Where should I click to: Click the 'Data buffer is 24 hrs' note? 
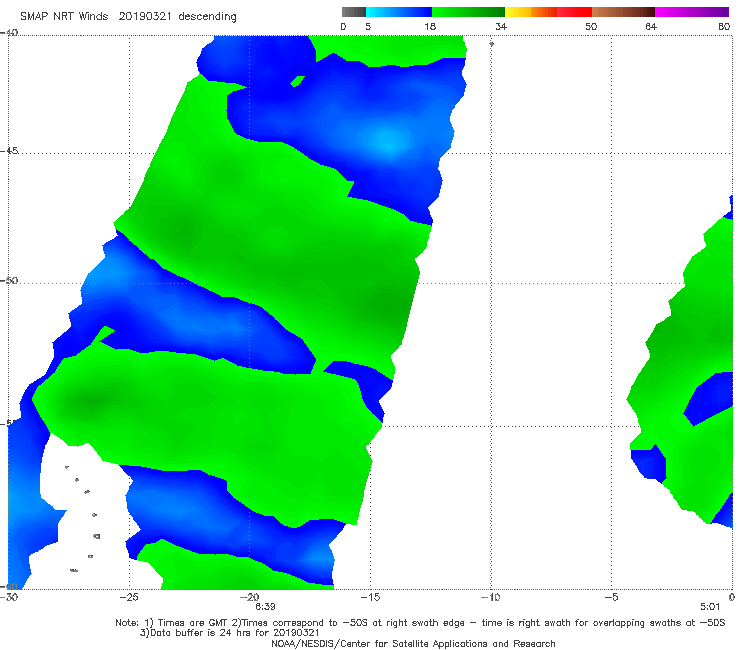coord(230,633)
